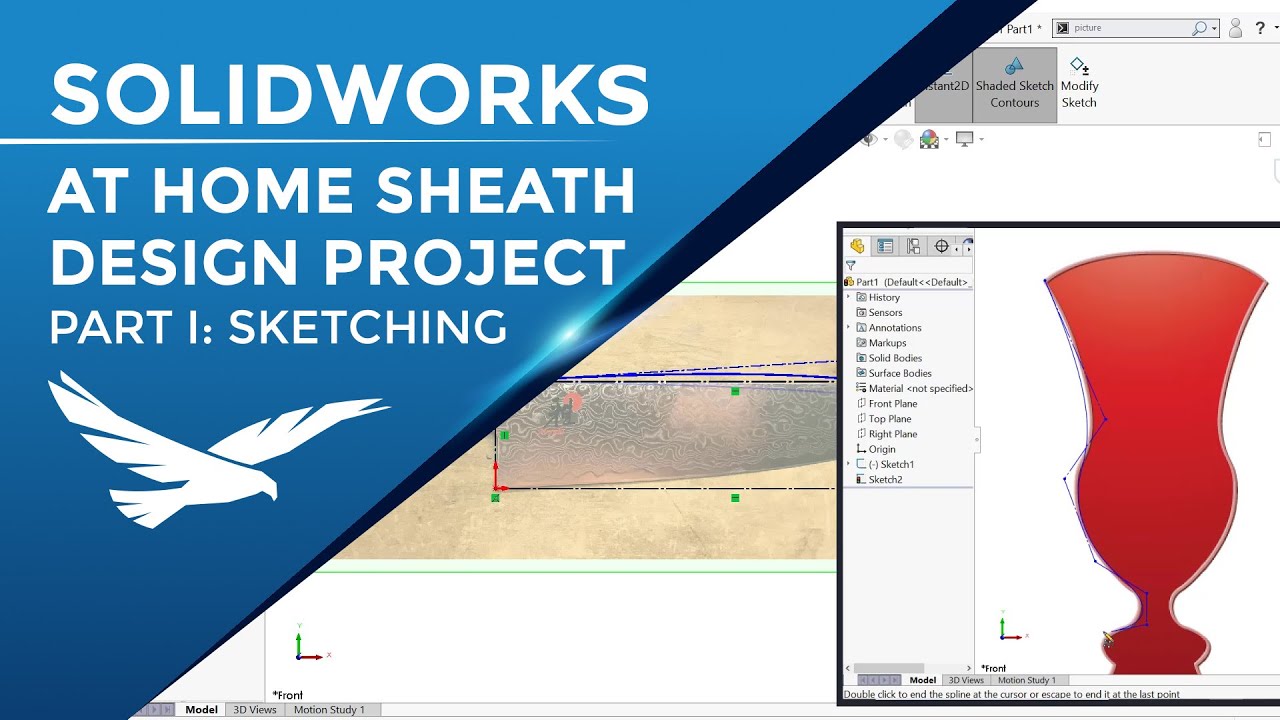Expand the History tree node
The width and height of the screenshot is (1280, 720).
click(849, 297)
